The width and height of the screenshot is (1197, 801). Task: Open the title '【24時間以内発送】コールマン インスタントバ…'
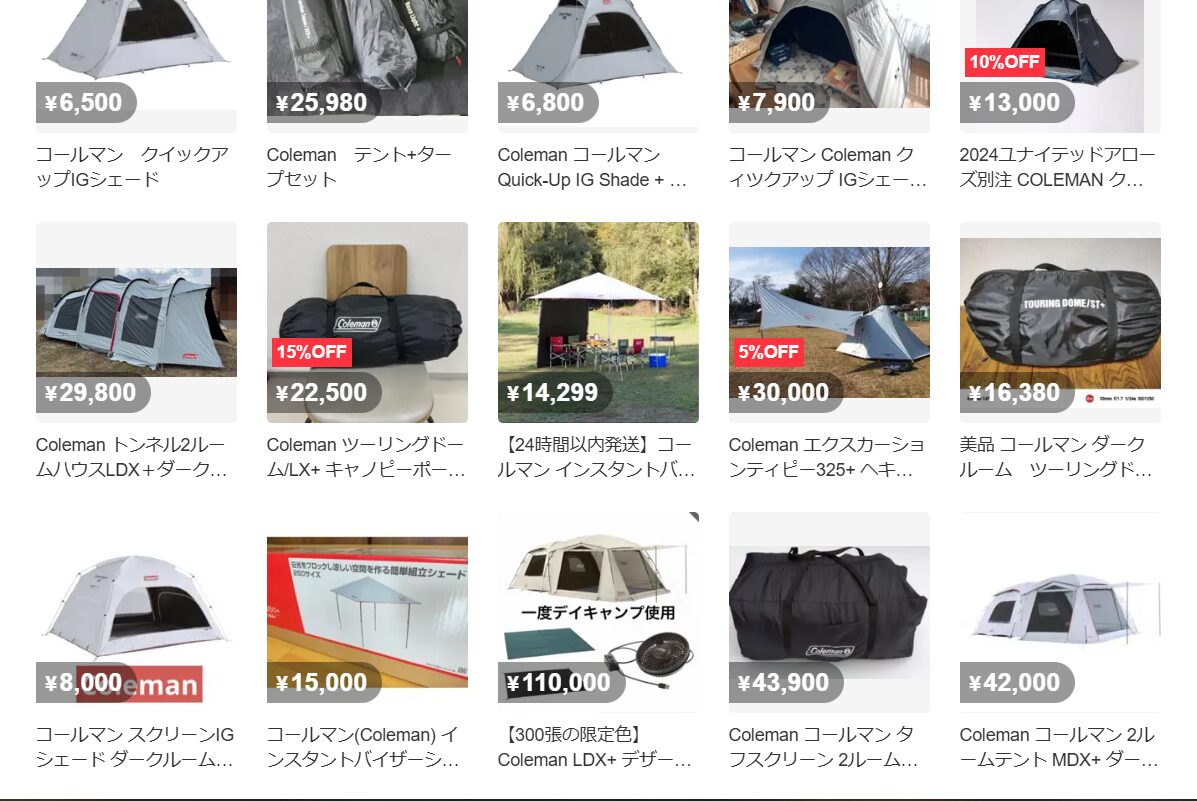pyautogui.click(x=597, y=457)
